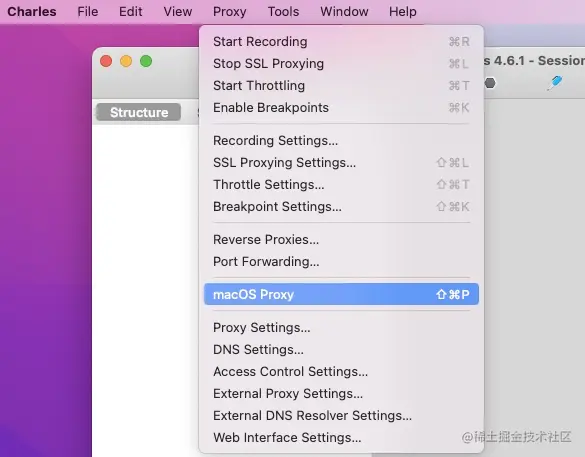Open Recording Settings...
Image resolution: width=585 pixels, height=457 pixels.
[x=341, y=141]
